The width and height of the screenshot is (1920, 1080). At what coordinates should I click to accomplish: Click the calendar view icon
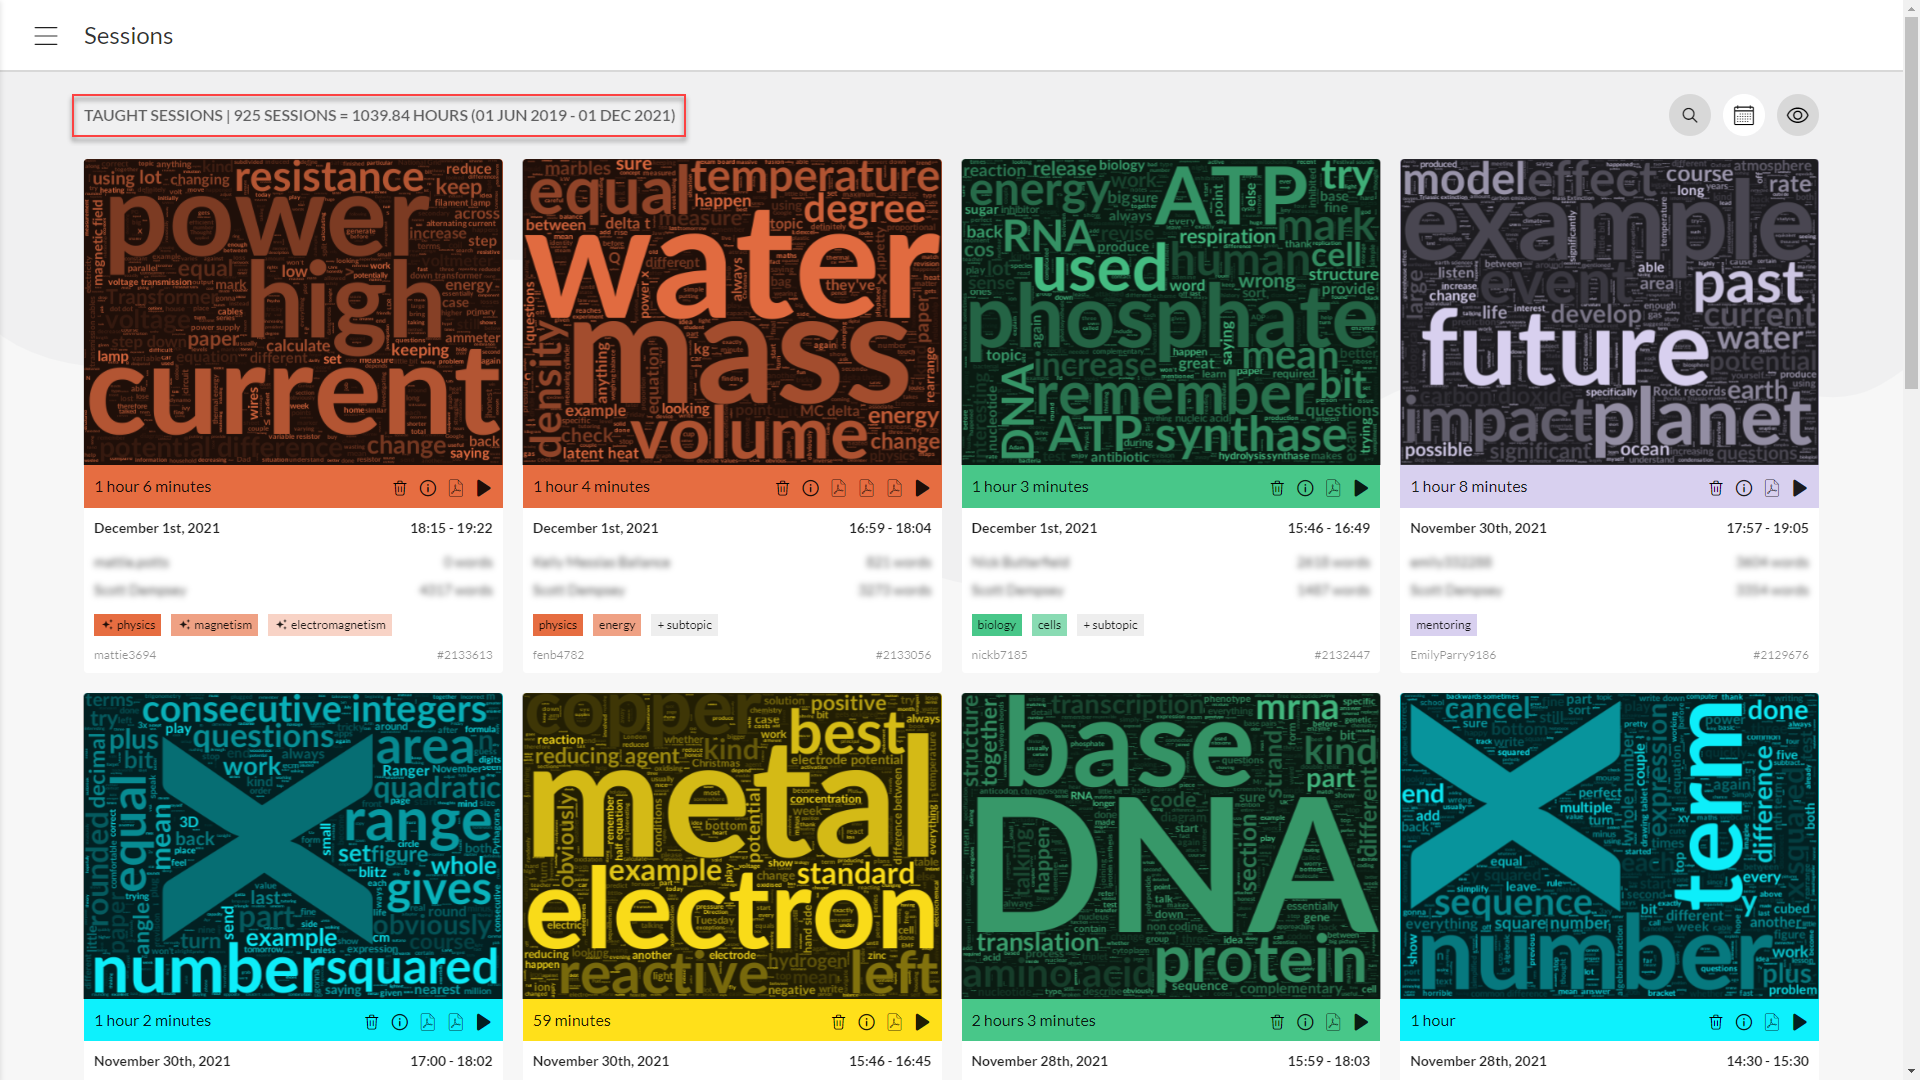[x=1743, y=115]
